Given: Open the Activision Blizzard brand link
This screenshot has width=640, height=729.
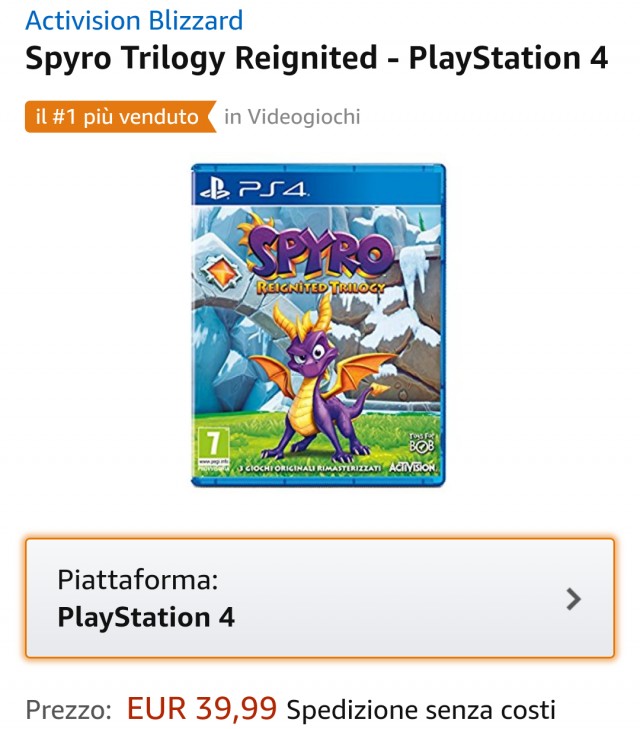Looking at the screenshot, I should tap(134, 20).
